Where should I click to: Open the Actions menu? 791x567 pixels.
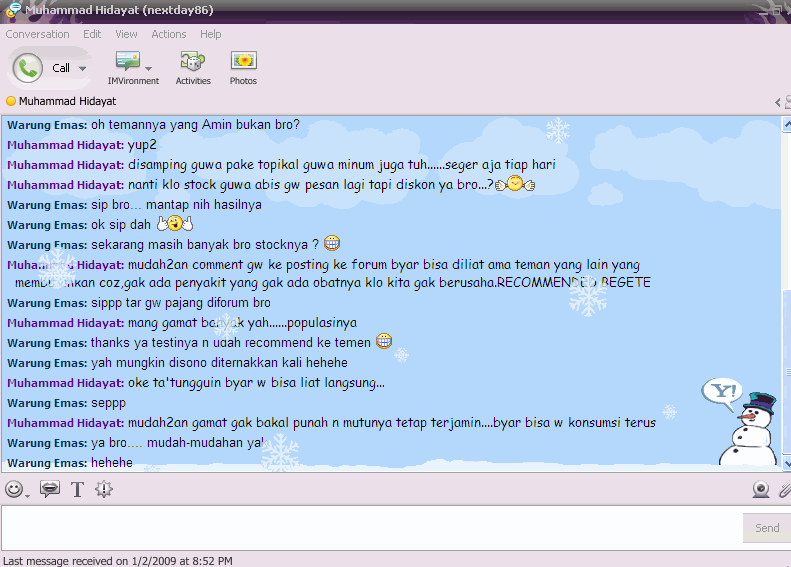[168, 34]
